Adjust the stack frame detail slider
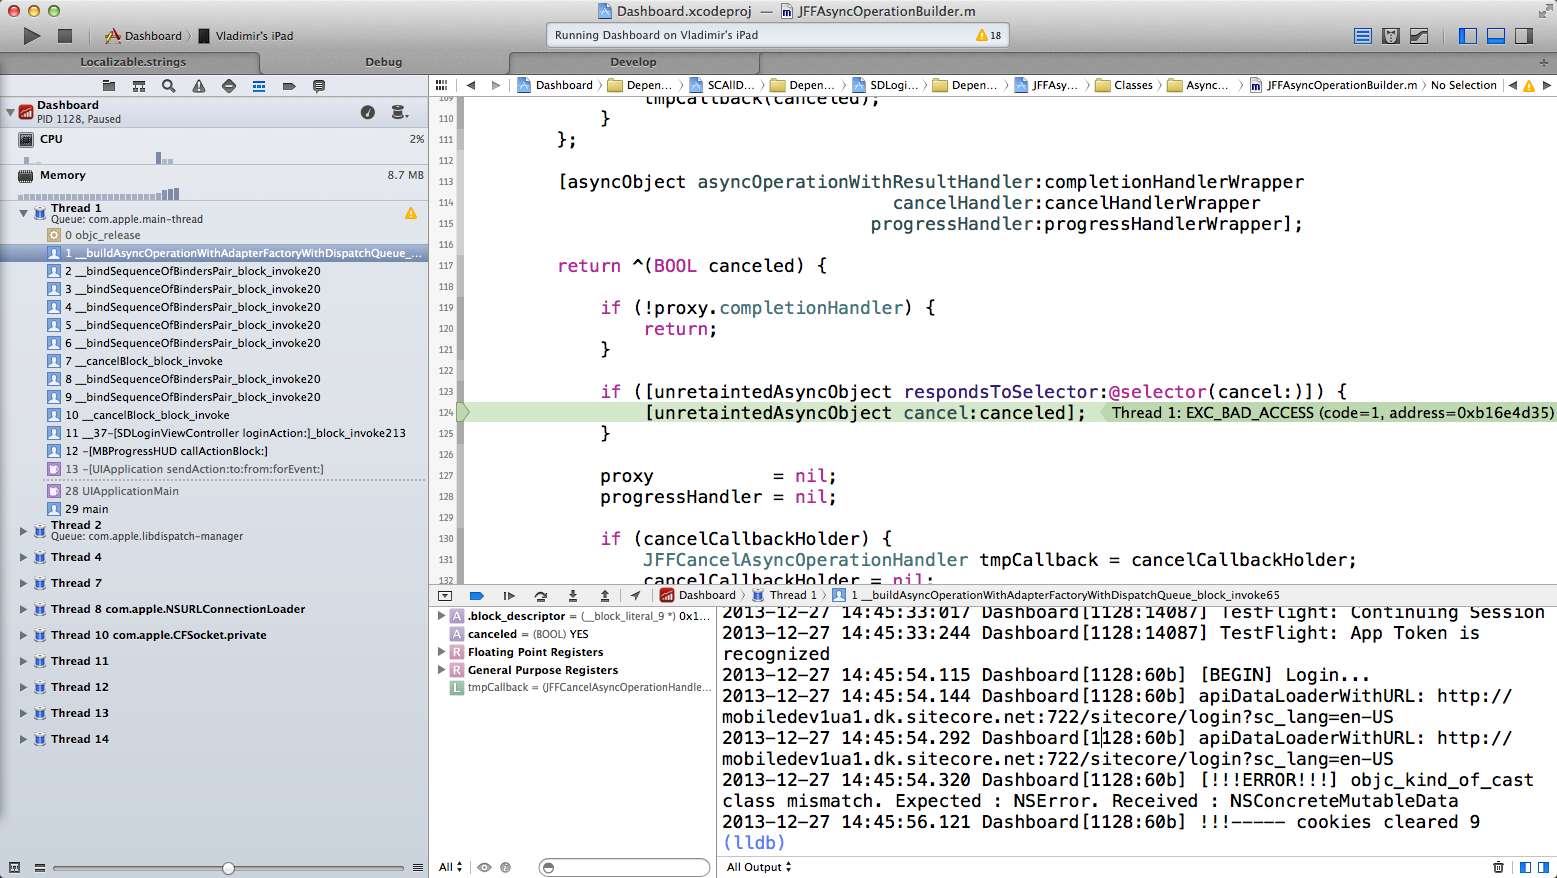This screenshot has width=1557, height=878. coord(229,868)
